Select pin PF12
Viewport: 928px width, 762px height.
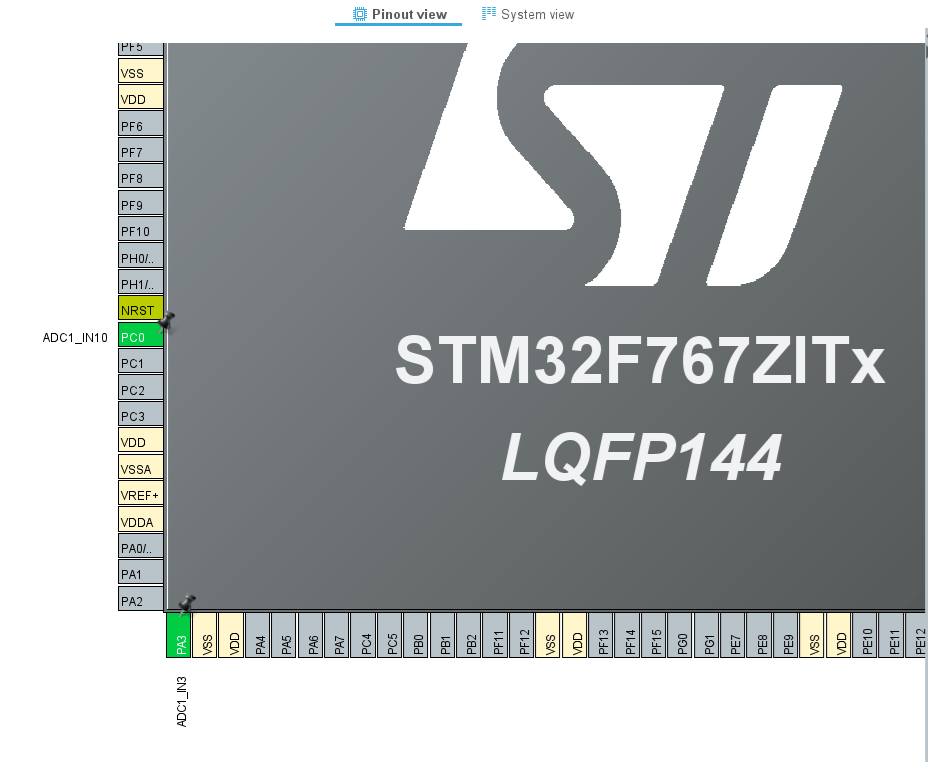click(521, 635)
